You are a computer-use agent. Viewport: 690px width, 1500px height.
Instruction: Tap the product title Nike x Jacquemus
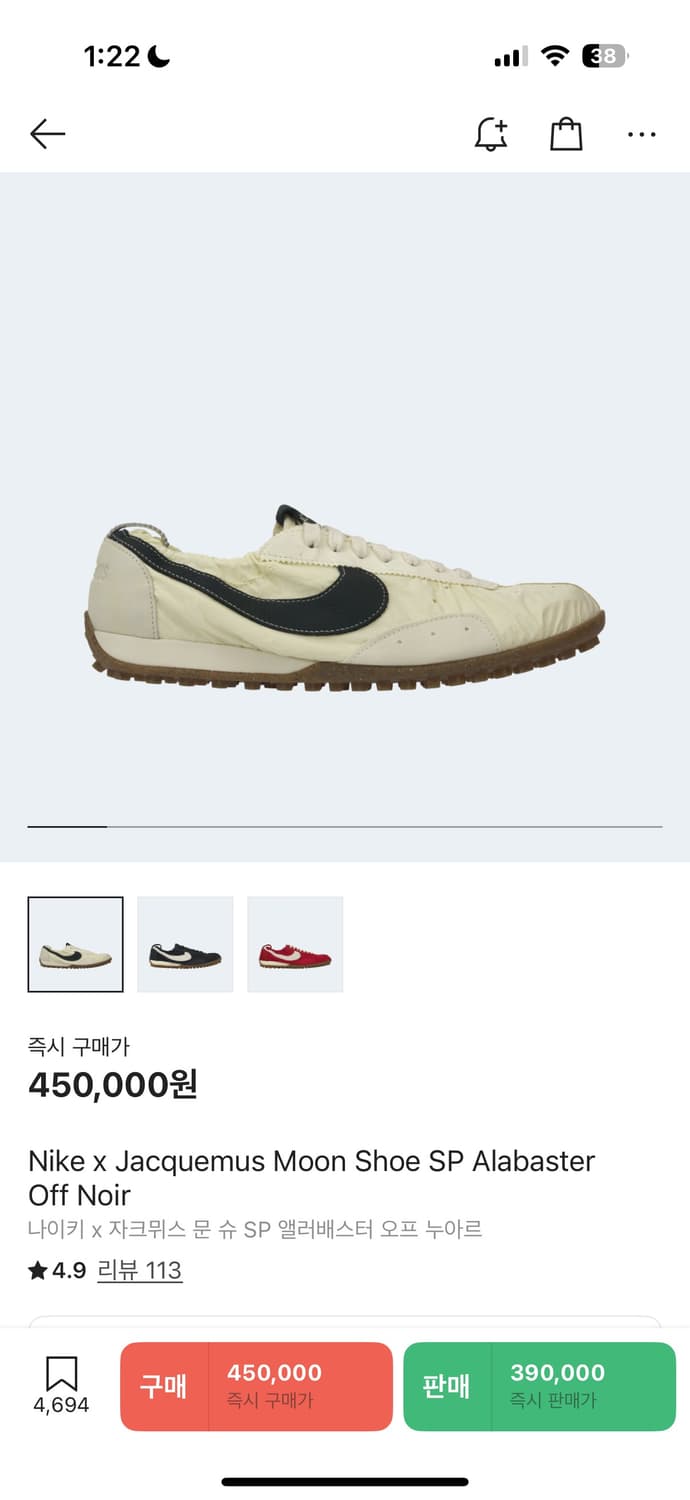pos(312,1178)
